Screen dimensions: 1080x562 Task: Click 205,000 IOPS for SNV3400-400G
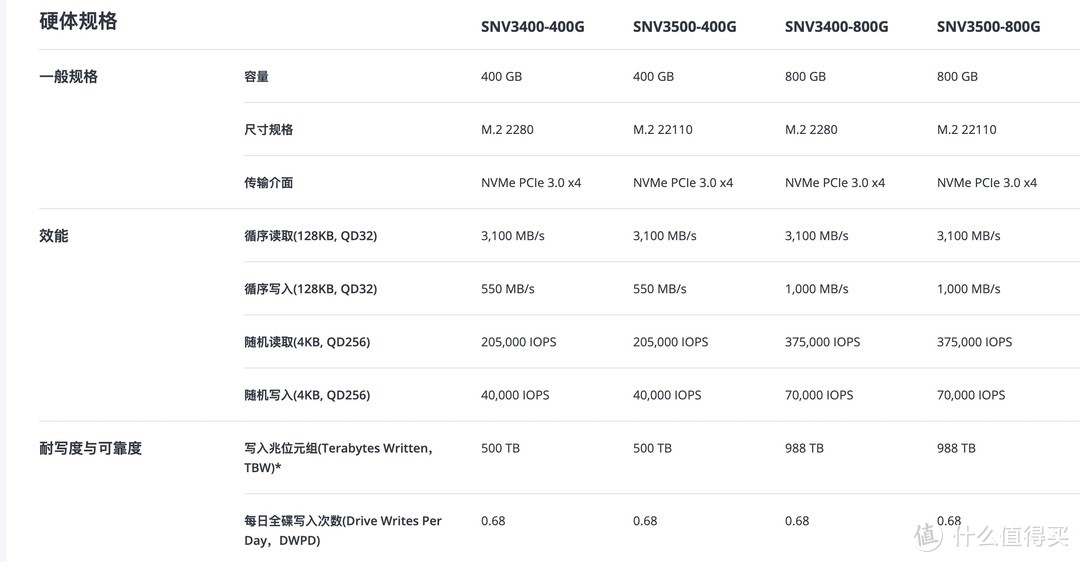pyautogui.click(x=519, y=342)
